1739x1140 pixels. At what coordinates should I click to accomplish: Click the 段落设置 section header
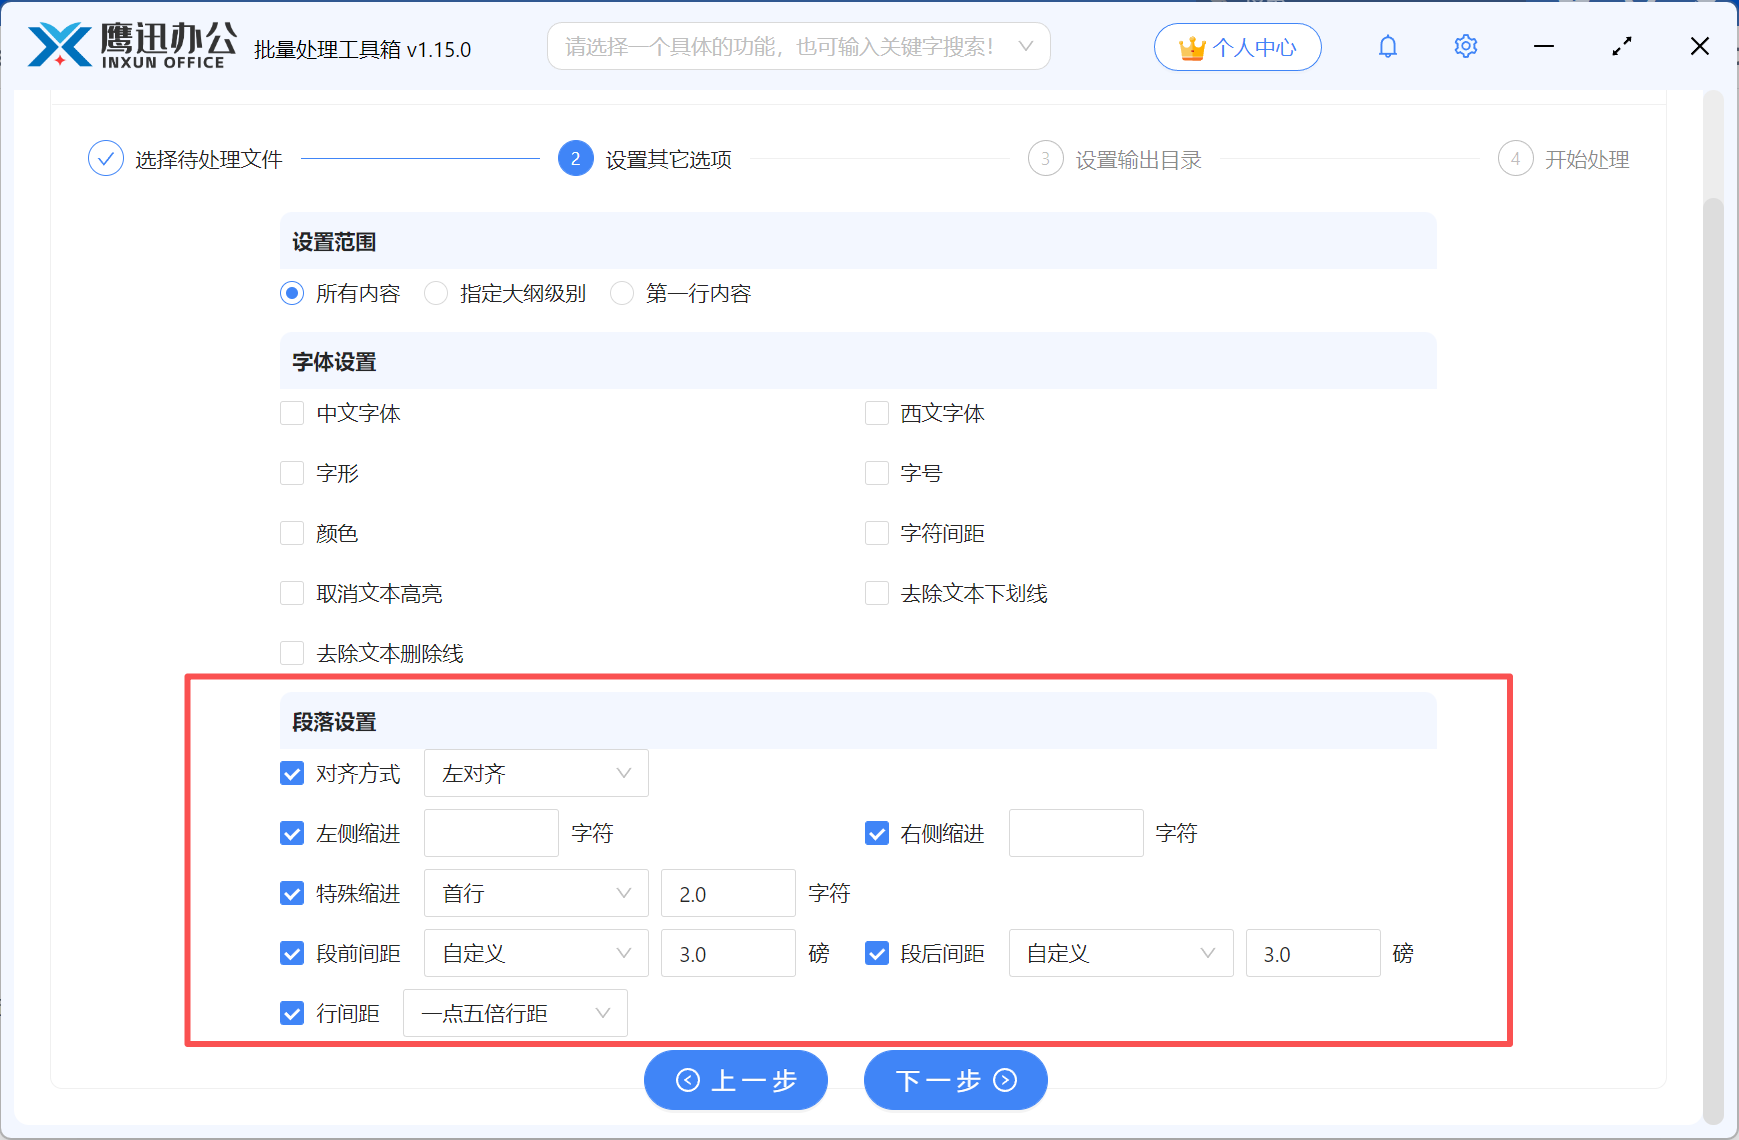tap(858, 721)
